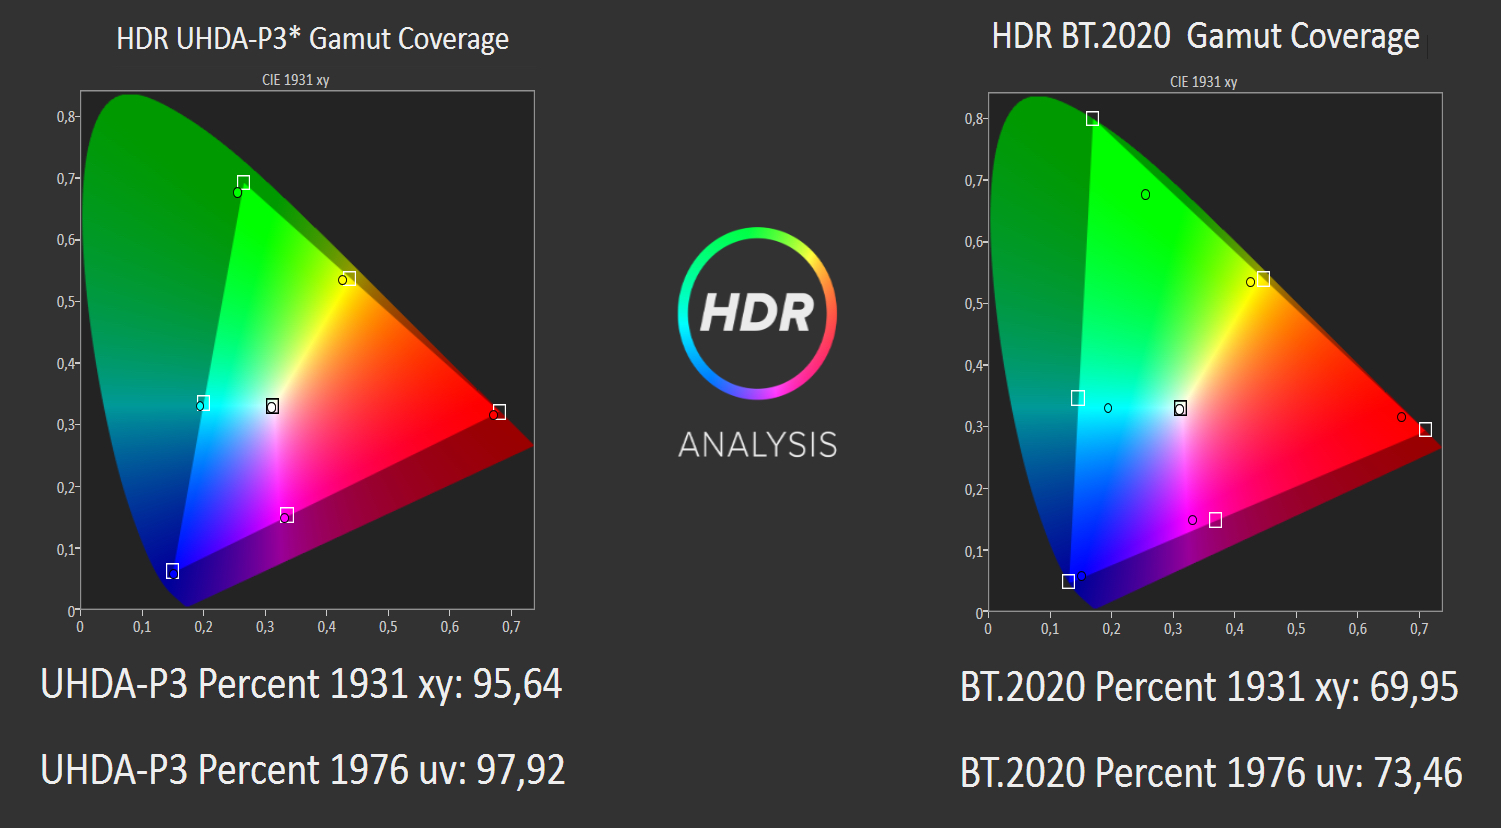Click cyan target square in BT.2020 chart
The image size is (1501, 828).
click(x=1077, y=398)
